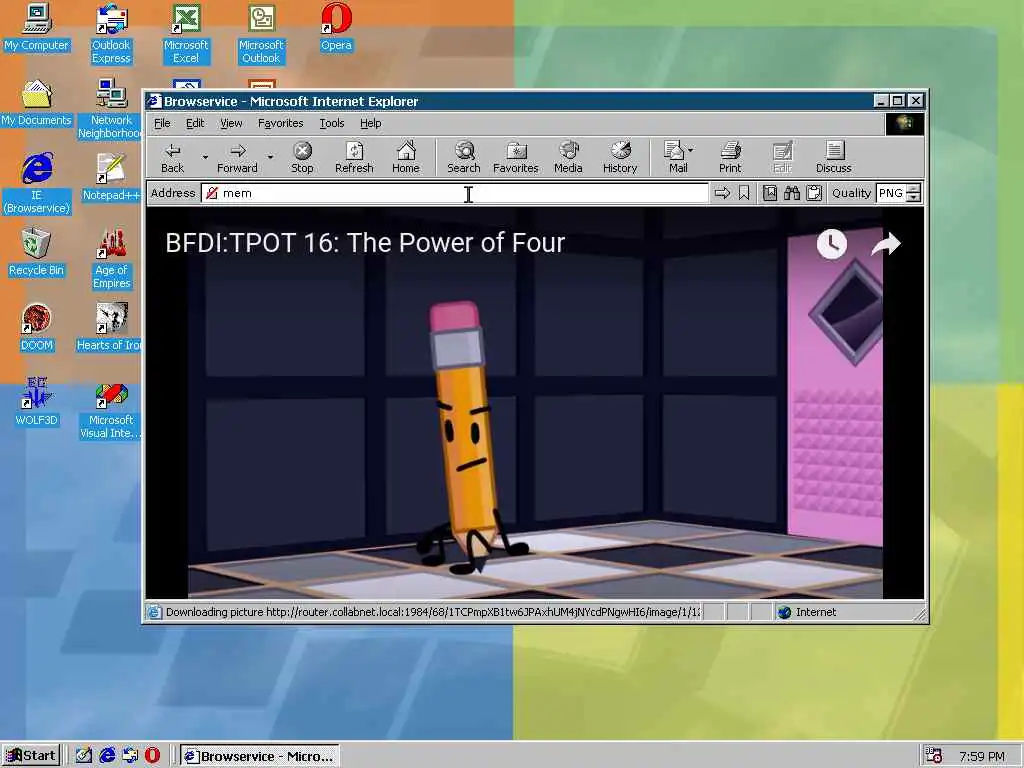
Task: Click the system tray scheduler icon
Action: point(934,756)
